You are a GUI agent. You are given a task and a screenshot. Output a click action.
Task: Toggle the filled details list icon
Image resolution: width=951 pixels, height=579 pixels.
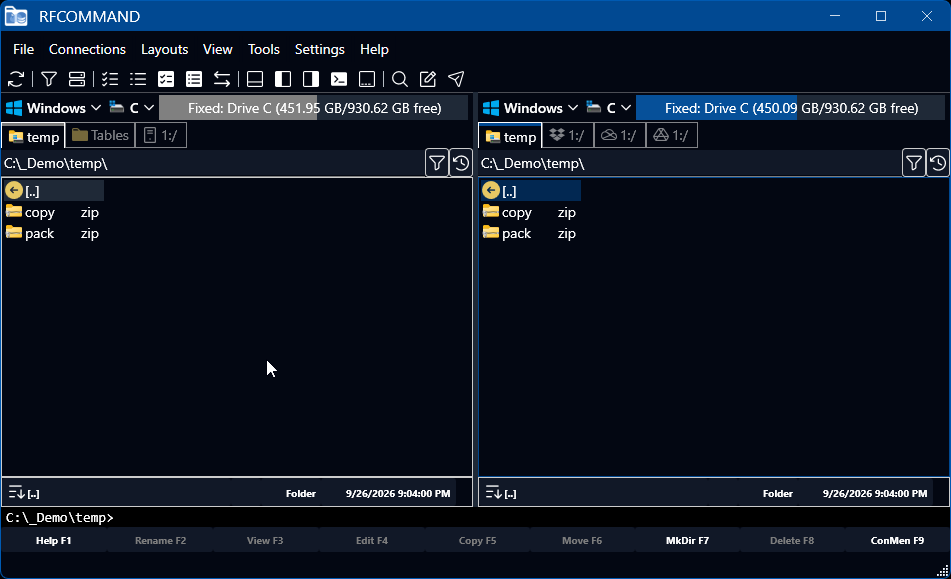[x=194, y=79]
